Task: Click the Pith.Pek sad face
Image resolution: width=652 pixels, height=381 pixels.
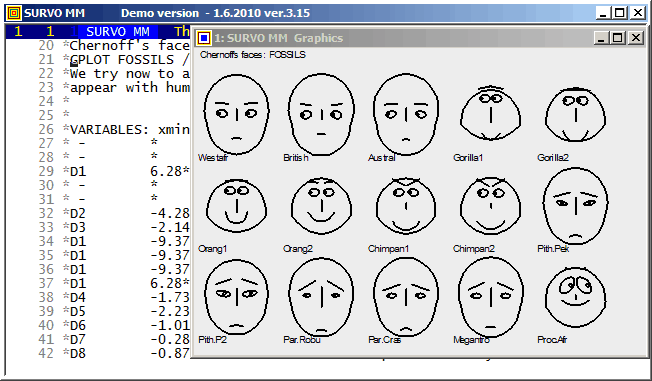Action: pyautogui.click(x=576, y=206)
